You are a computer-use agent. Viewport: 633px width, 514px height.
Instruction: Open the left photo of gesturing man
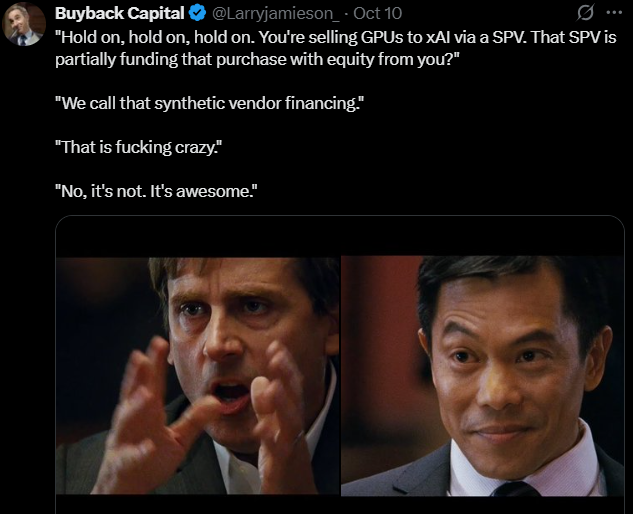tap(197, 375)
